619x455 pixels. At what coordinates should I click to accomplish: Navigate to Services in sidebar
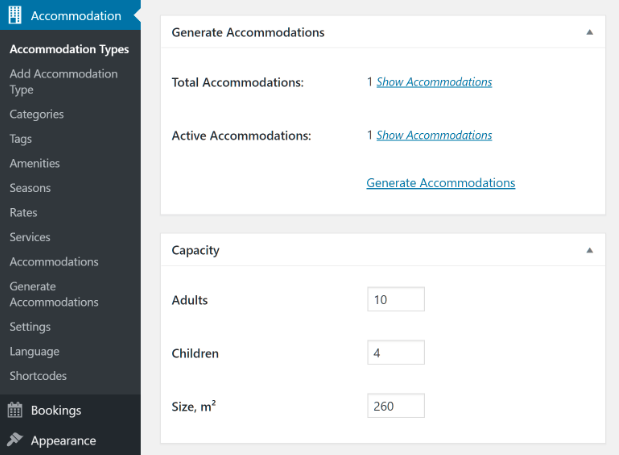(30, 237)
